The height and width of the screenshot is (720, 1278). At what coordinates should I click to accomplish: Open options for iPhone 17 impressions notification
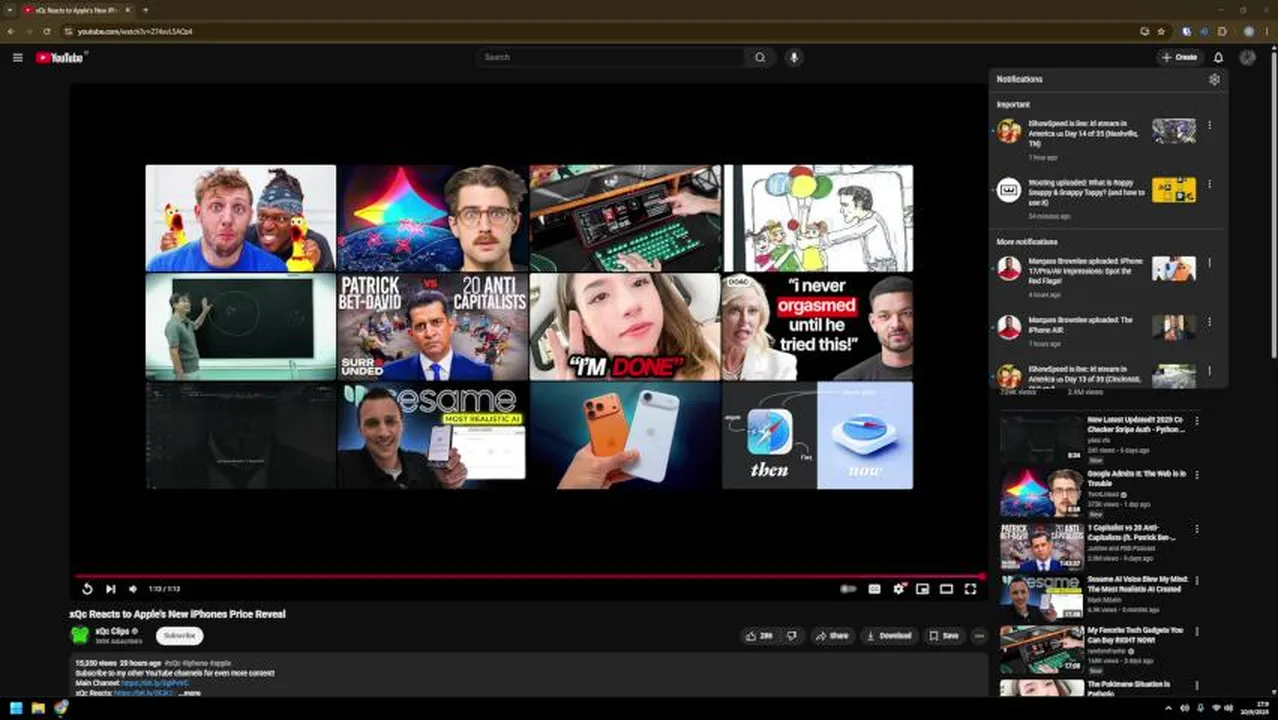pyautogui.click(x=1209, y=264)
